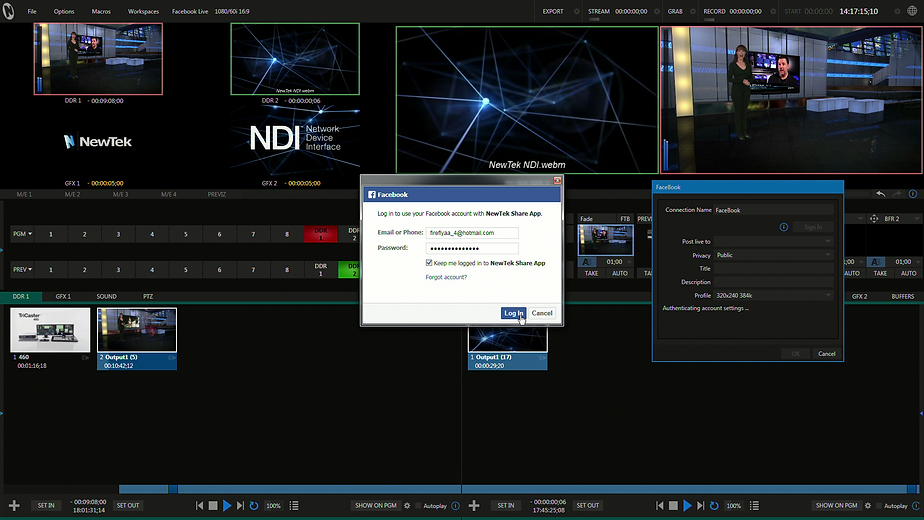The image size is (924, 520).
Task: Click EXPORT button in top bar
Action: (x=553, y=11)
